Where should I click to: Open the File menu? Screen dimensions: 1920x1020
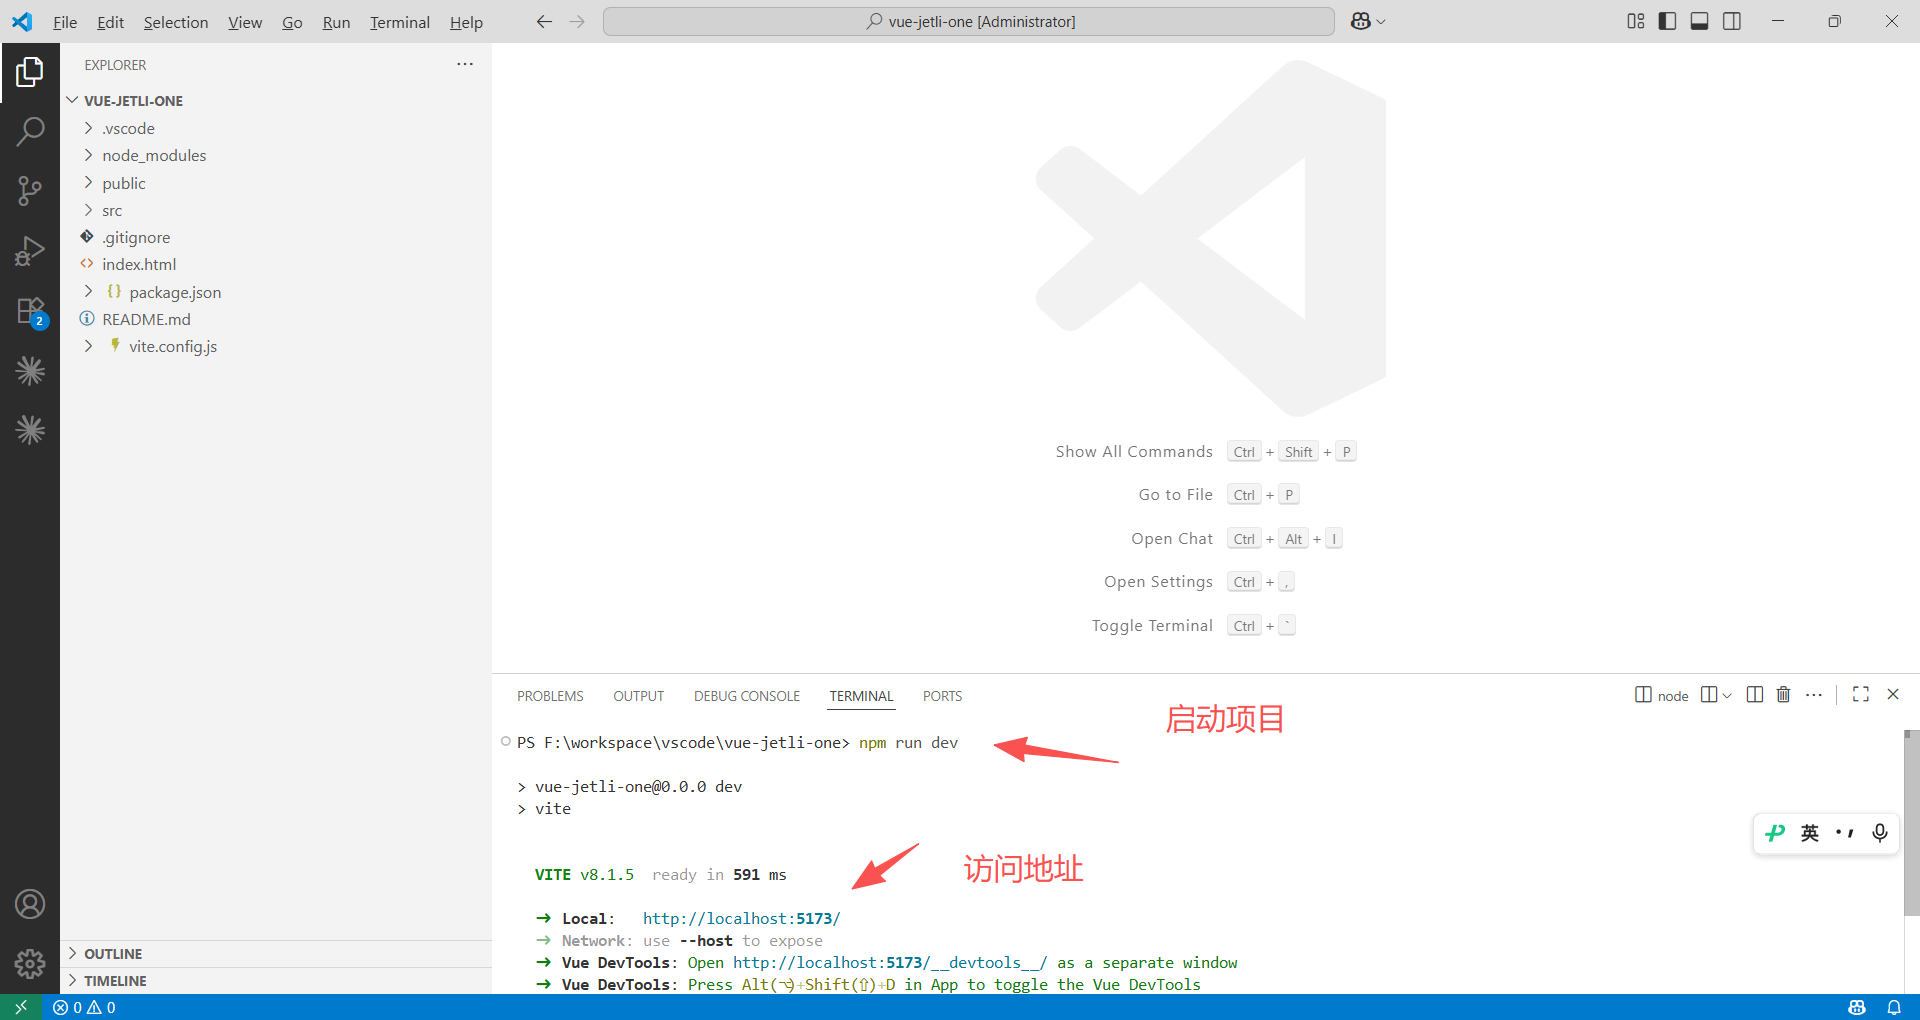[x=65, y=22]
